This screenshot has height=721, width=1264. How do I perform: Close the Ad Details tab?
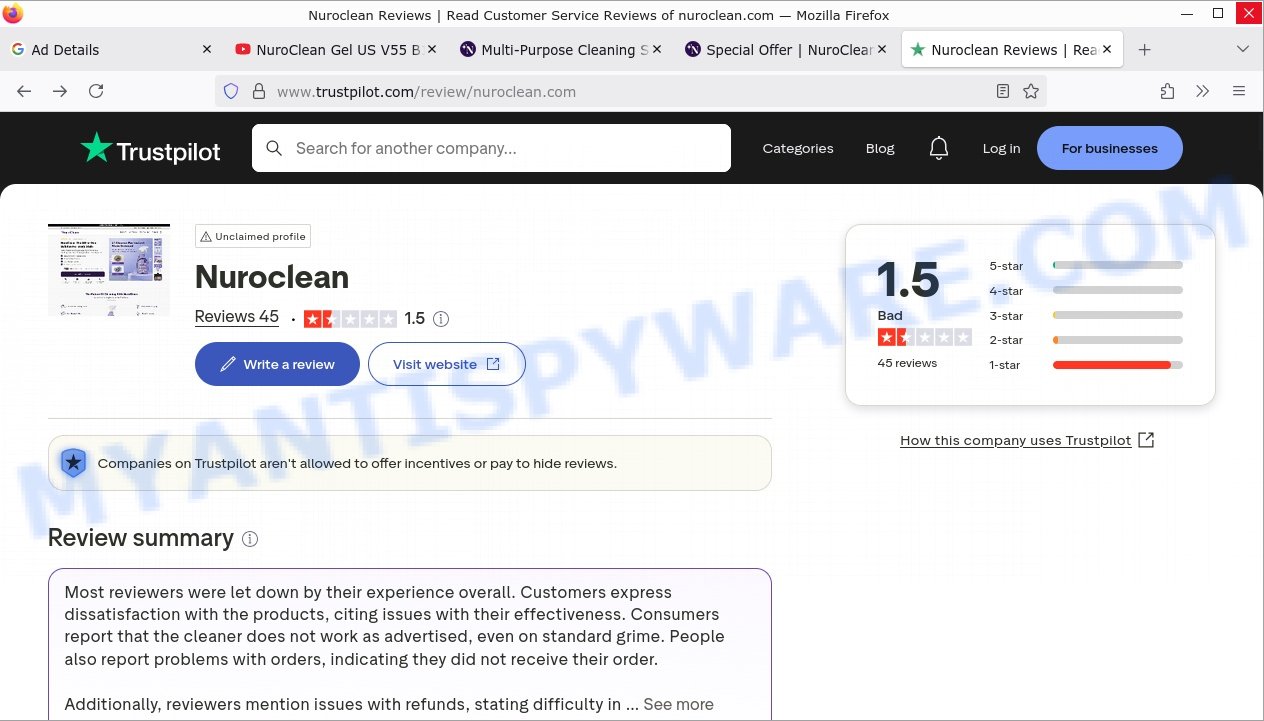pos(207,49)
